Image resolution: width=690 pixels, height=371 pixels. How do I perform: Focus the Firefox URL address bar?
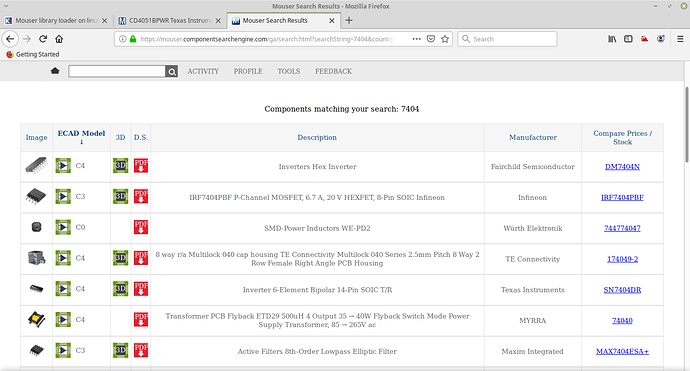click(267, 39)
